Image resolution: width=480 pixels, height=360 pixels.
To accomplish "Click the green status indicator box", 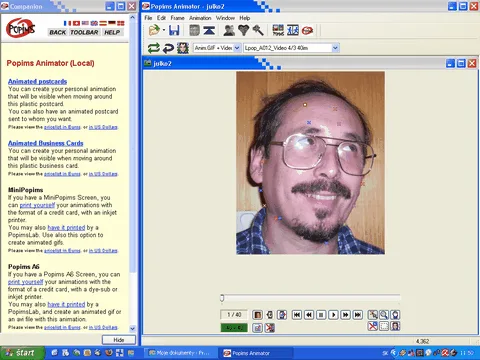I will [x=234, y=328].
